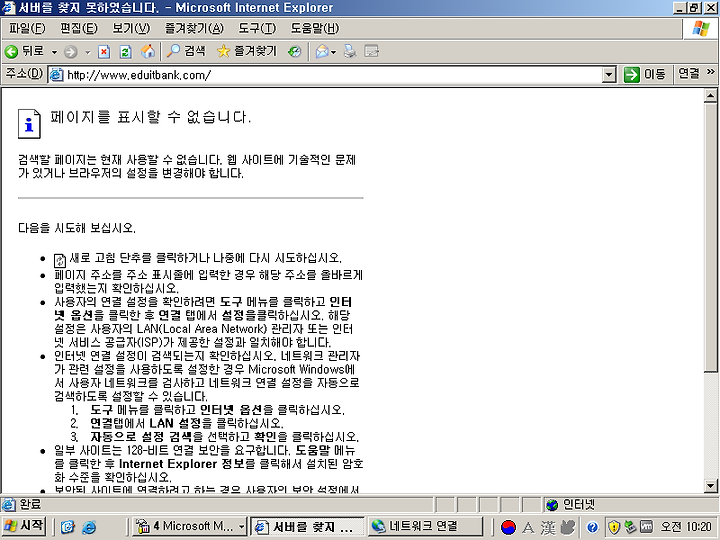Open the Search (검색) magnifier button
Image resolution: width=720 pixels, height=540 pixels.
coord(186,51)
